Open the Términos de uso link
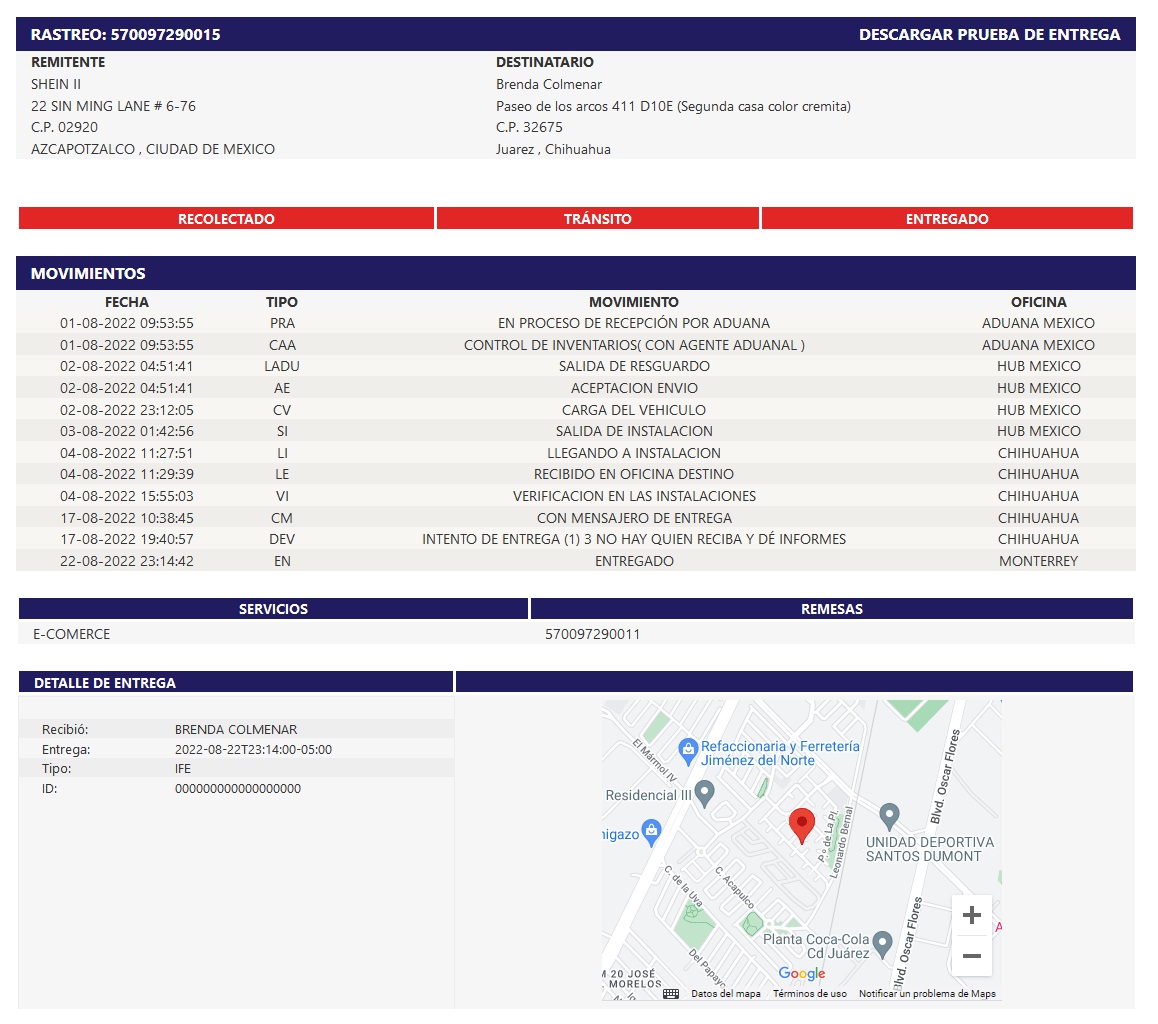This screenshot has height=1024, width=1158. pos(812,993)
